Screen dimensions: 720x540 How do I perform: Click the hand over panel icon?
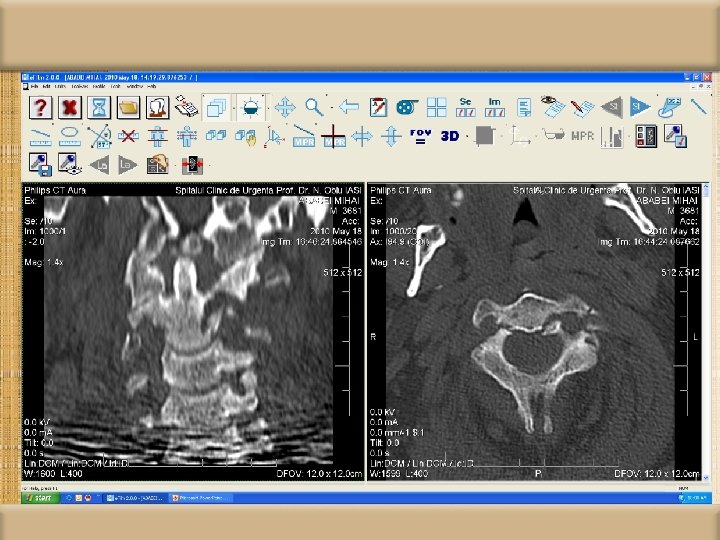click(158, 164)
